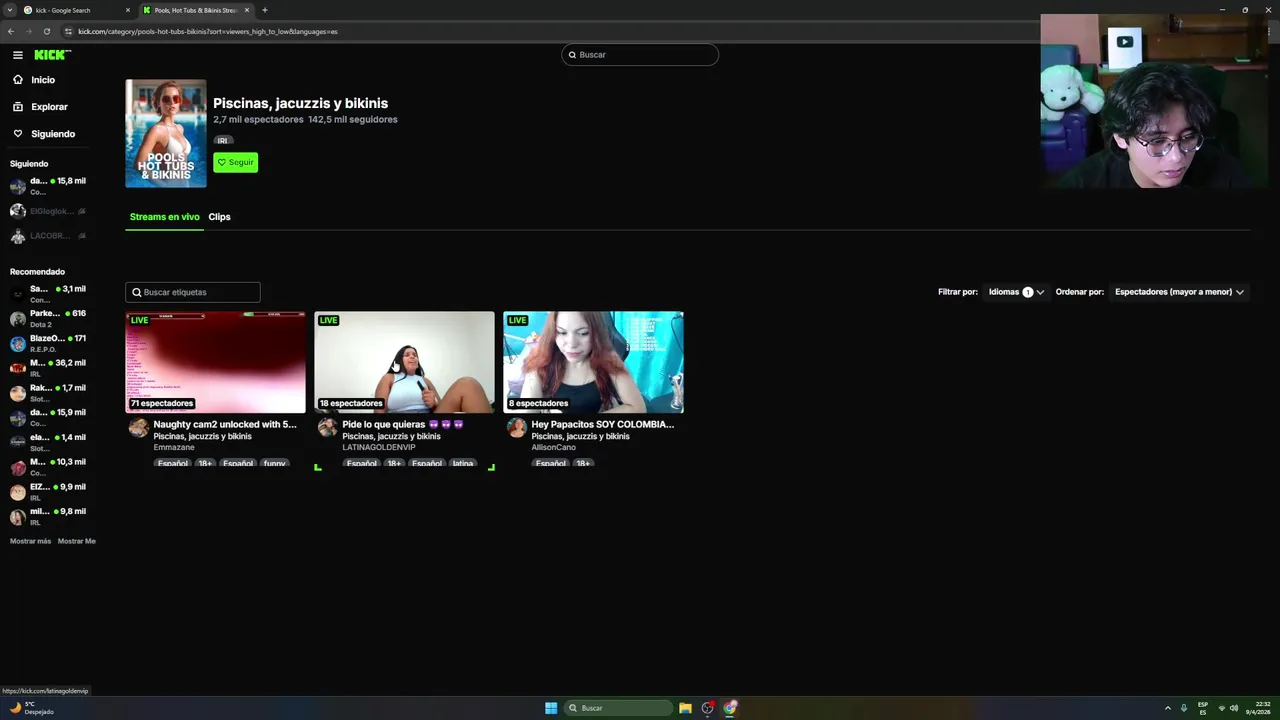Open the Sa... recommended channel with 3,1 mil
The image size is (1280, 720).
48,294
